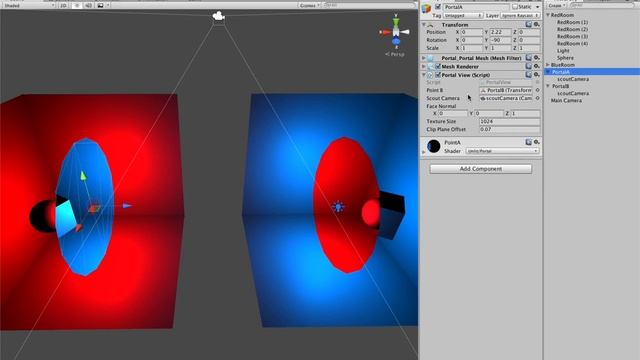Collapse the Transform component
Viewport: 640px width, 360px height.
pyautogui.click(x=424, y=25)
